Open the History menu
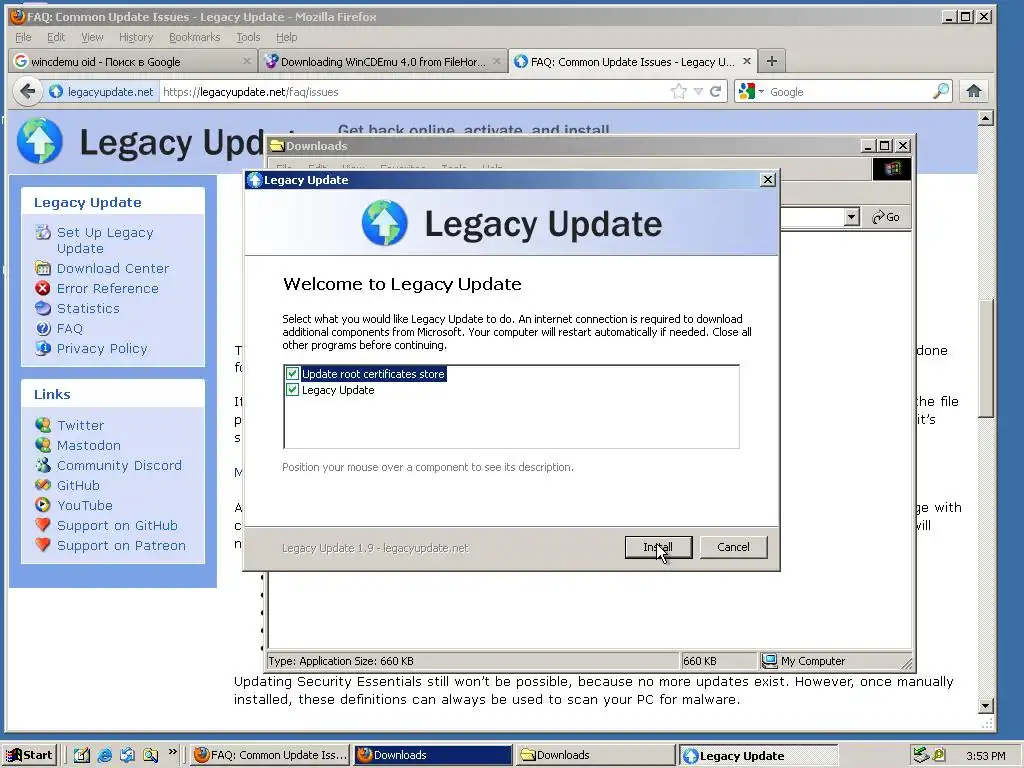1024x768 pixels. [136, 37]
